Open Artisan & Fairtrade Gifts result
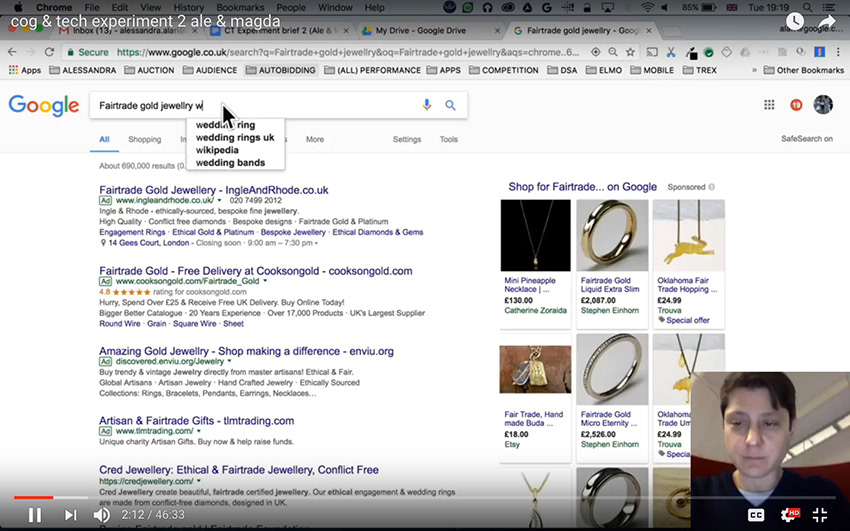Image resolution: width=850 pixels, height=531 pixels. tap(196, 420)
